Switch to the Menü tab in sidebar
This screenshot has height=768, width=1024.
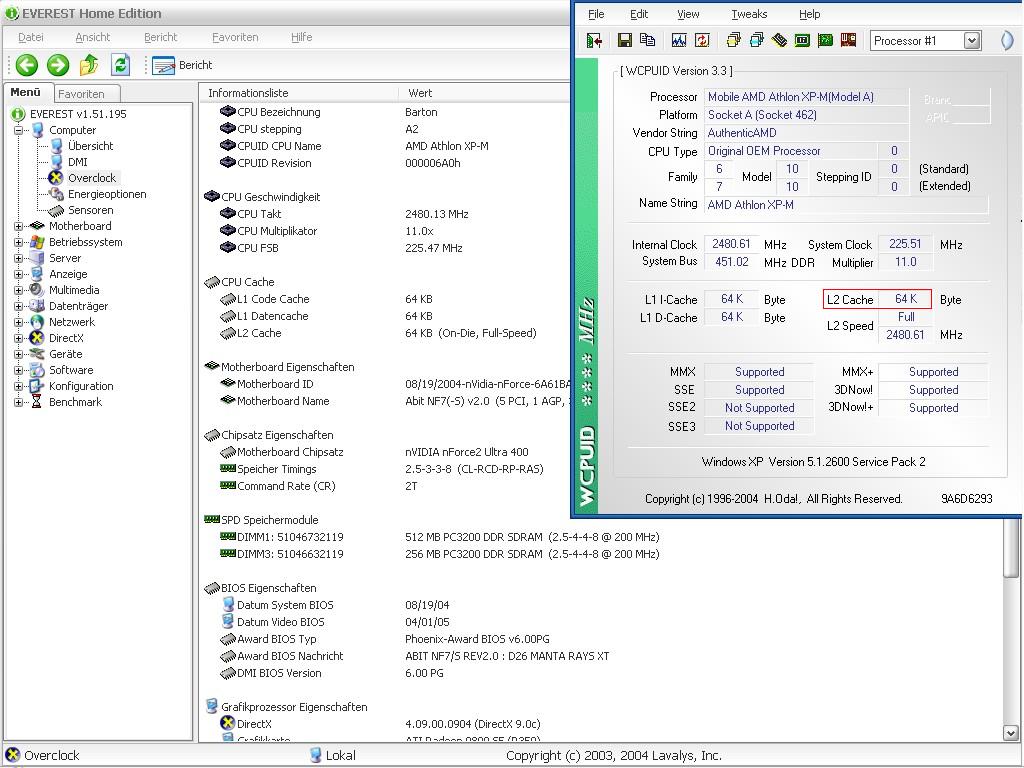[x=27, y=93]
